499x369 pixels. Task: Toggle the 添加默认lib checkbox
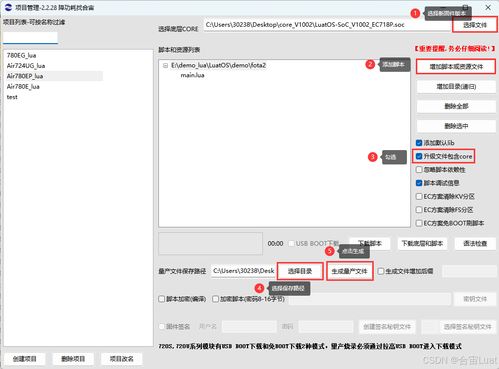[x=419, y=143]
